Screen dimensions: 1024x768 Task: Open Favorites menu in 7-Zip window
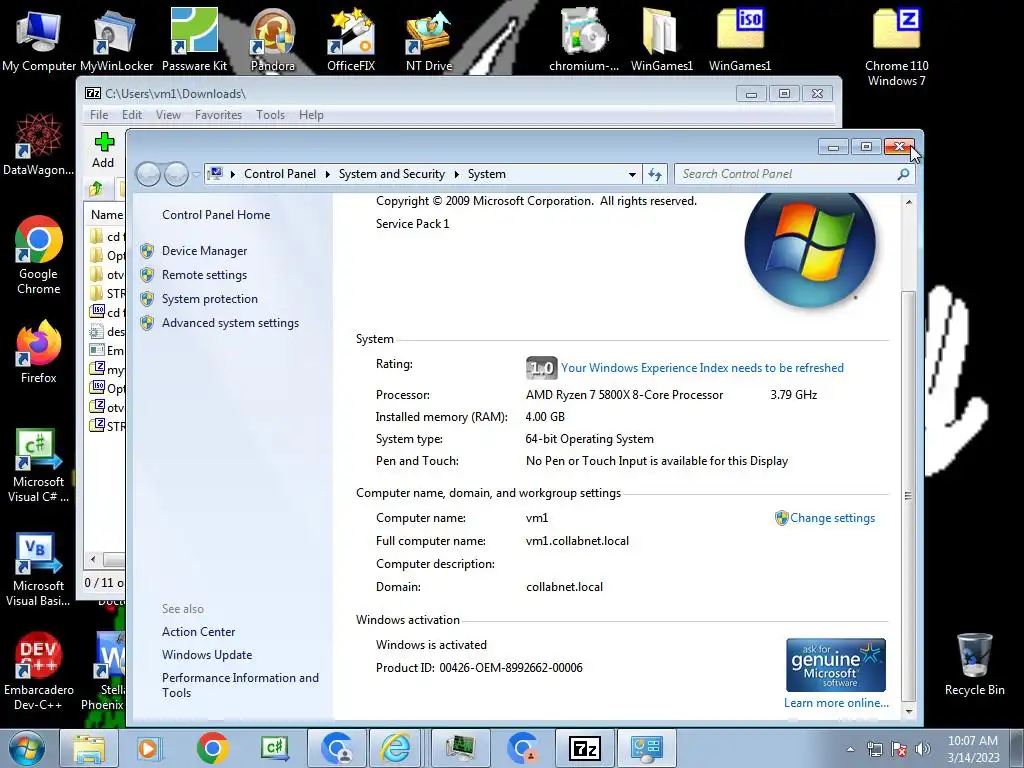click(218, 115)
